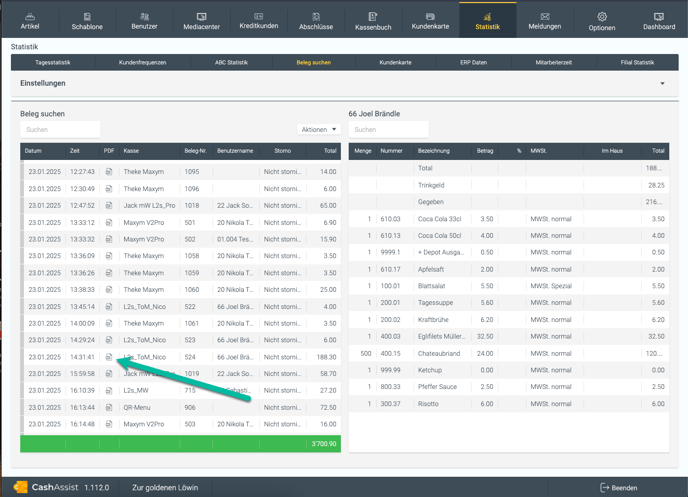Open the Meldungen envelope icon
The image size is (688, 497).
(545, 17)
